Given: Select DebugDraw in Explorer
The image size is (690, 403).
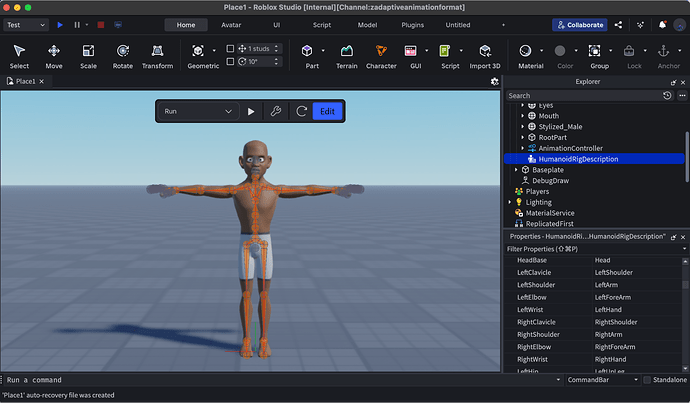Looking at the screenshot, I should [550, 181].
